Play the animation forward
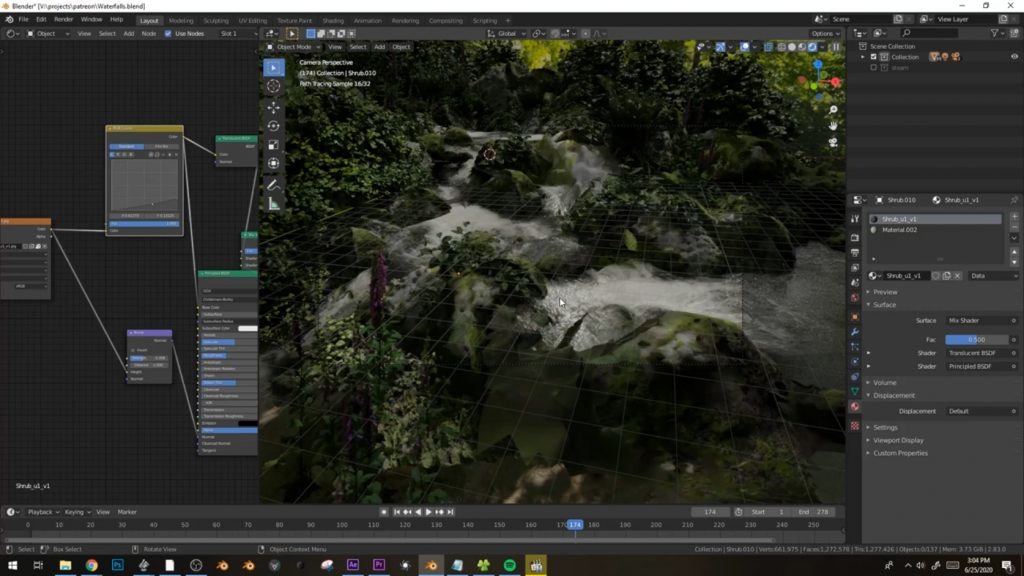1024x576 pixels. pyautogui.click(x=428, y=512)
